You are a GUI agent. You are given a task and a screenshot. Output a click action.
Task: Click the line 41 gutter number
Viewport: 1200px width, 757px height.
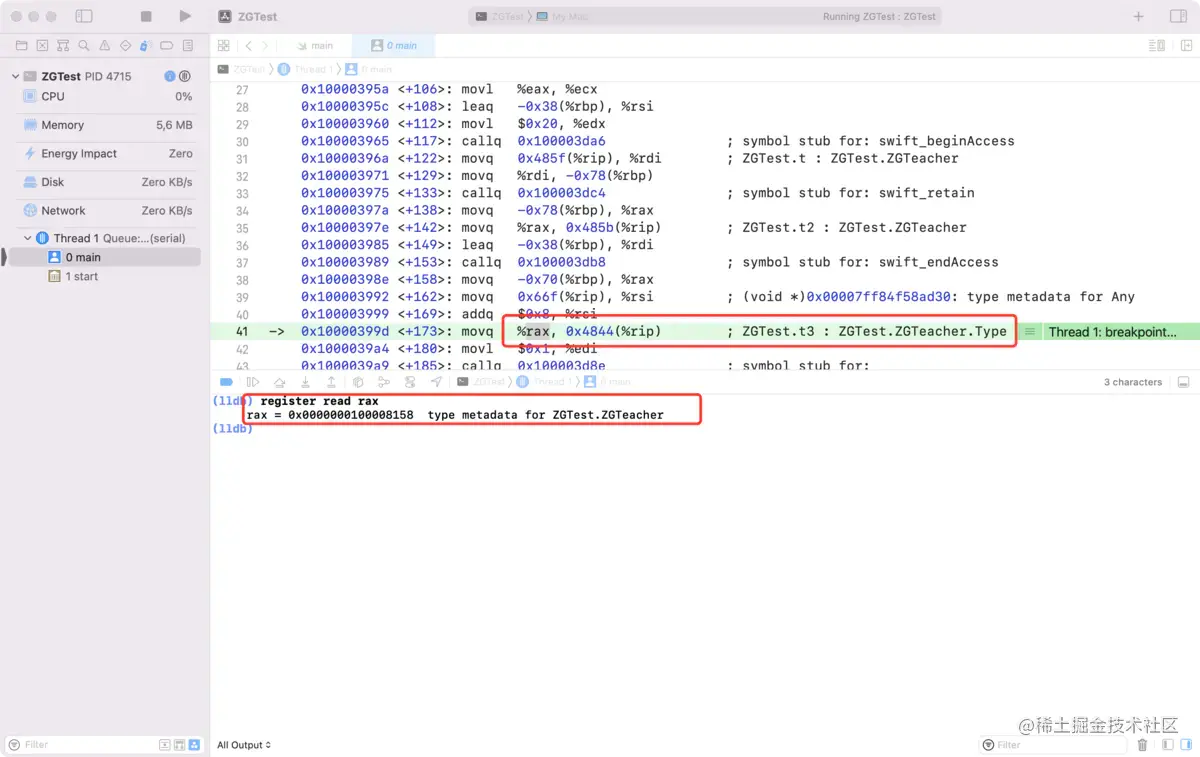(x=242, y=332)
